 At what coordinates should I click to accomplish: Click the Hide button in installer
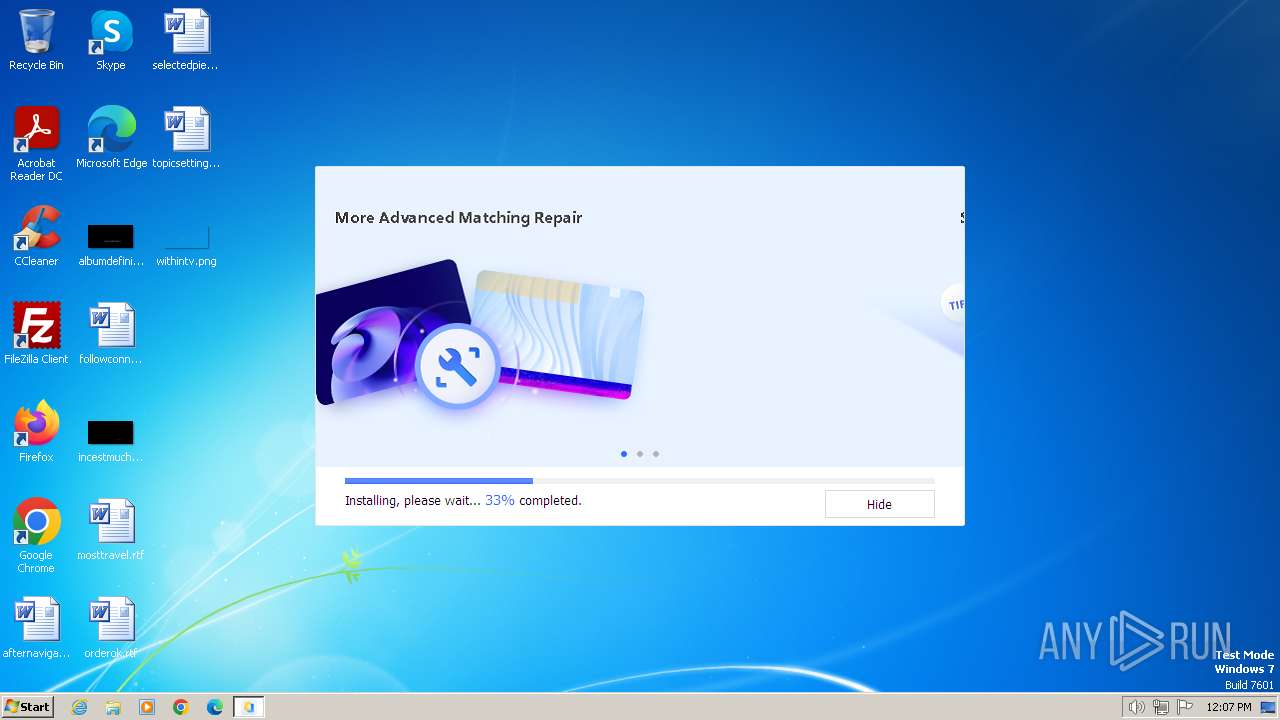point(879,504)
